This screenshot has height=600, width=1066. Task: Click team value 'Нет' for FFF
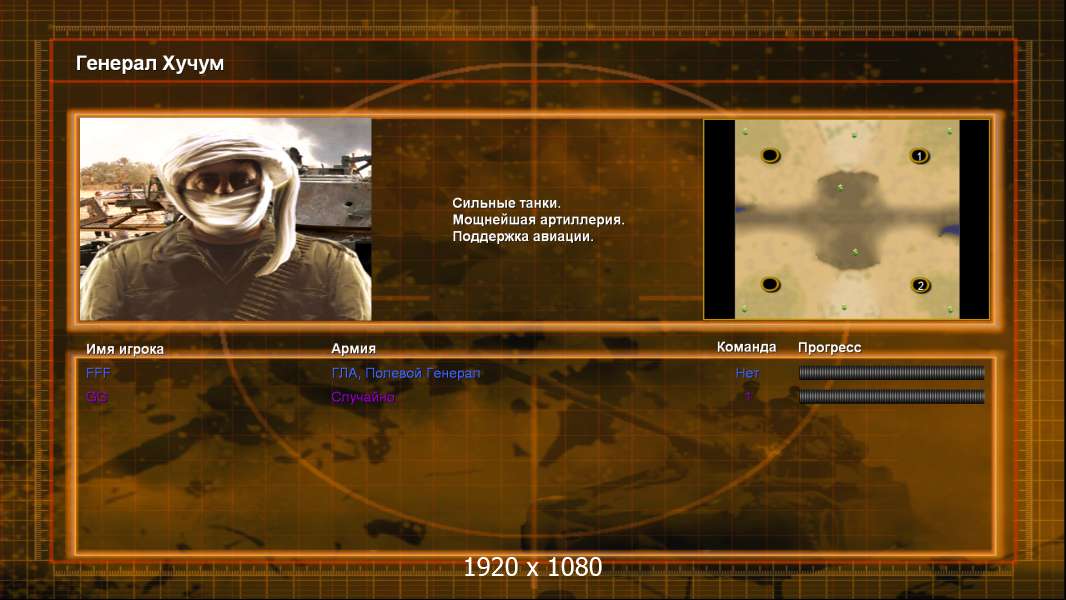tap(747, 372)
